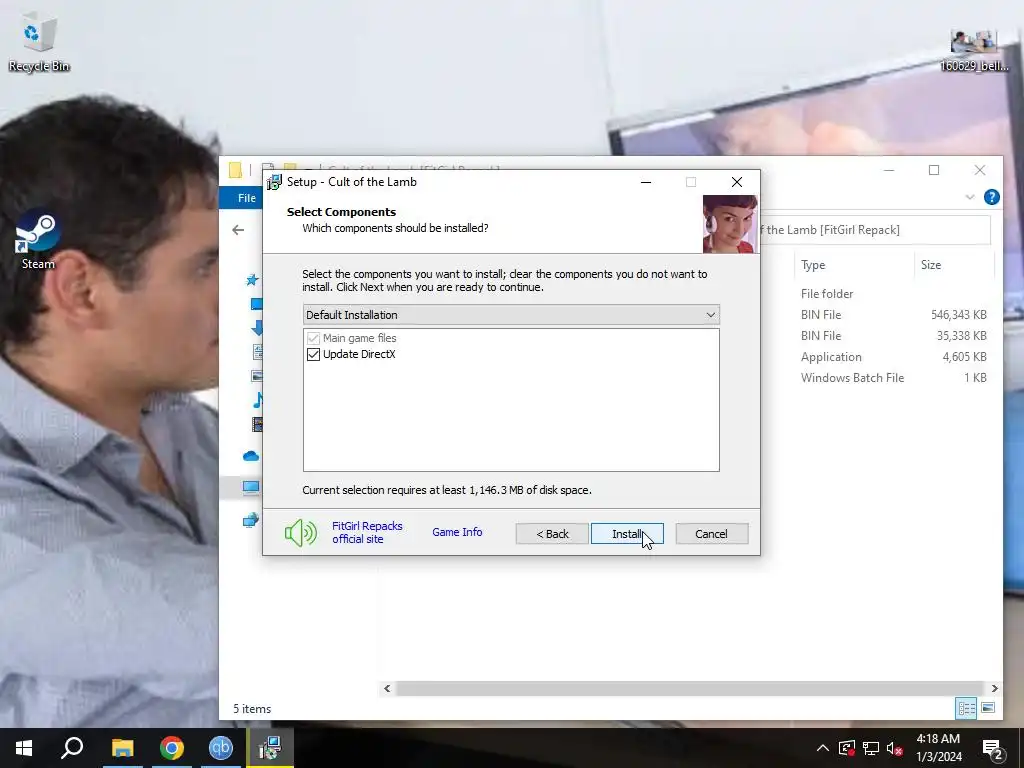
Task: Cancel the Cult of the Lamb setup
Action: point(711,534)
